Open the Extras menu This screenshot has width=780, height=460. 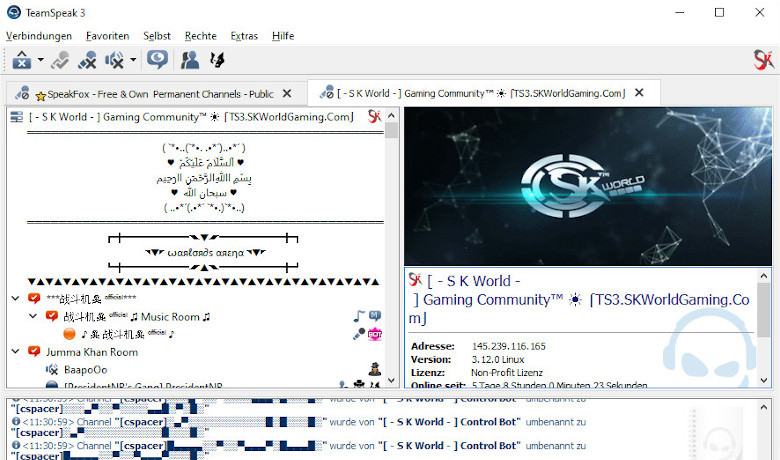pyautogui.click(x=244, y=36)
